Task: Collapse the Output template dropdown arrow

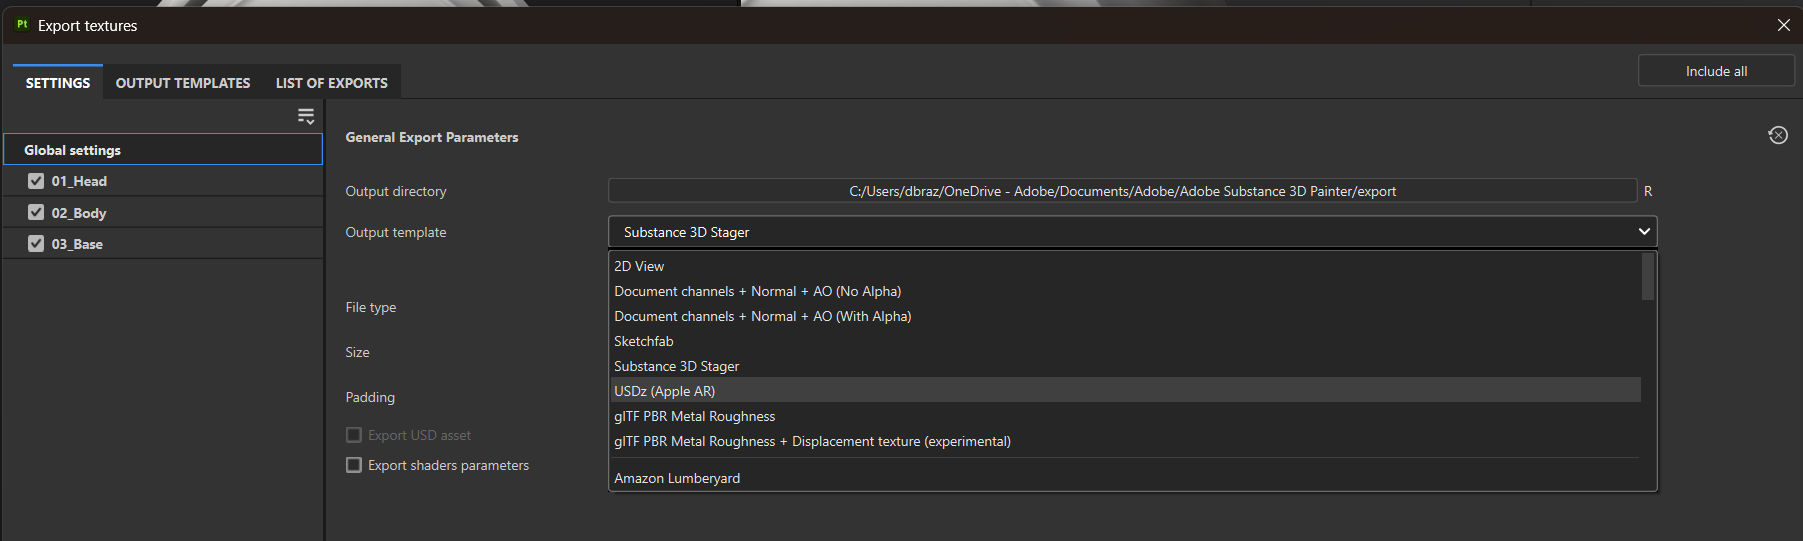Action: [1643, 232]
